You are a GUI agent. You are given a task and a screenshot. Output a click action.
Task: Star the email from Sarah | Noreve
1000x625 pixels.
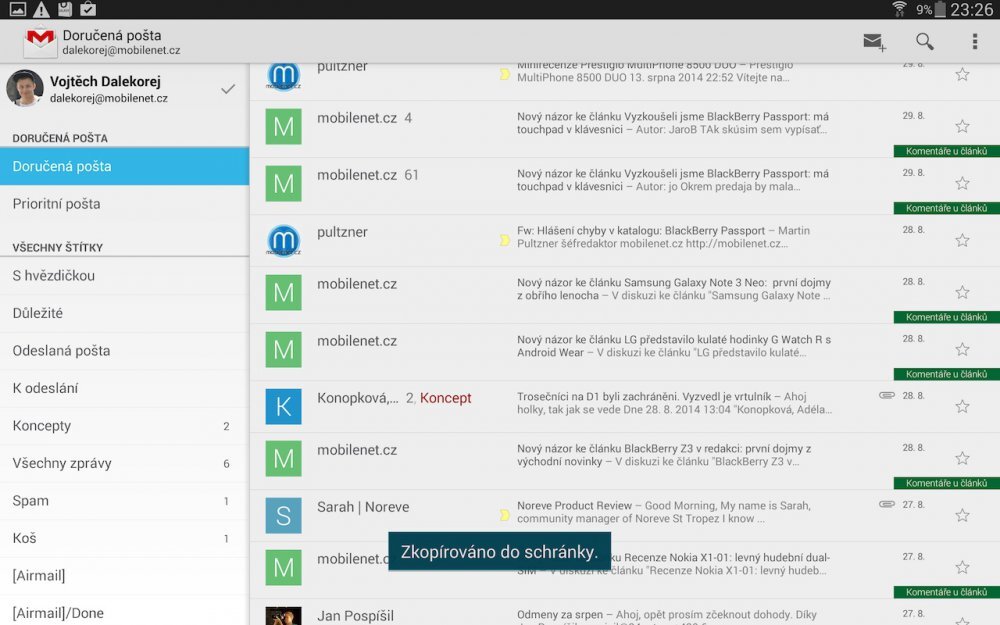[961, 513]
